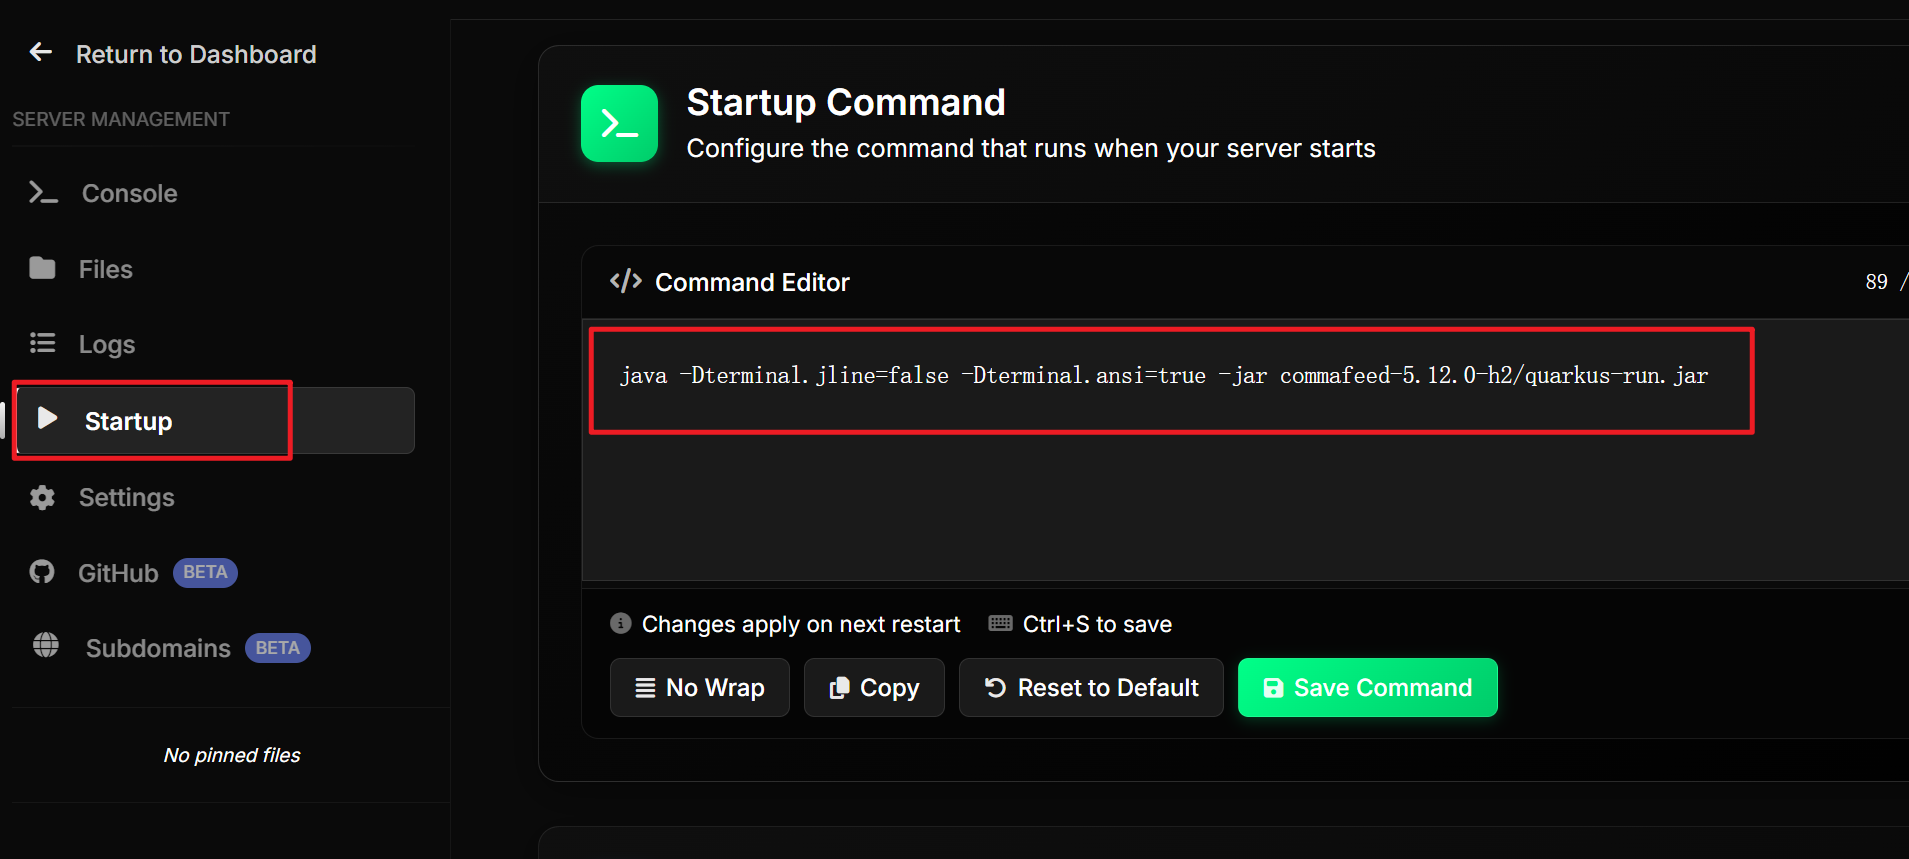Image resolution: width=1909 pixels, height=859 pixels.
Task: Save the startup command
Action: point(1368,687)
